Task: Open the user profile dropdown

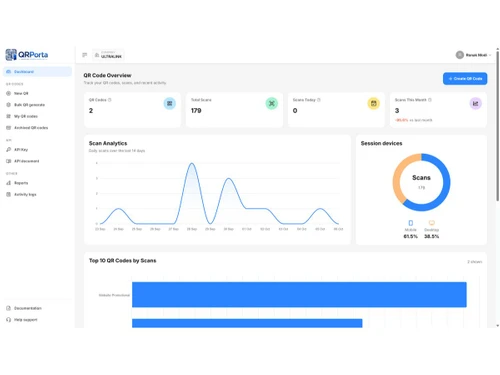Action: pos(473,55)
